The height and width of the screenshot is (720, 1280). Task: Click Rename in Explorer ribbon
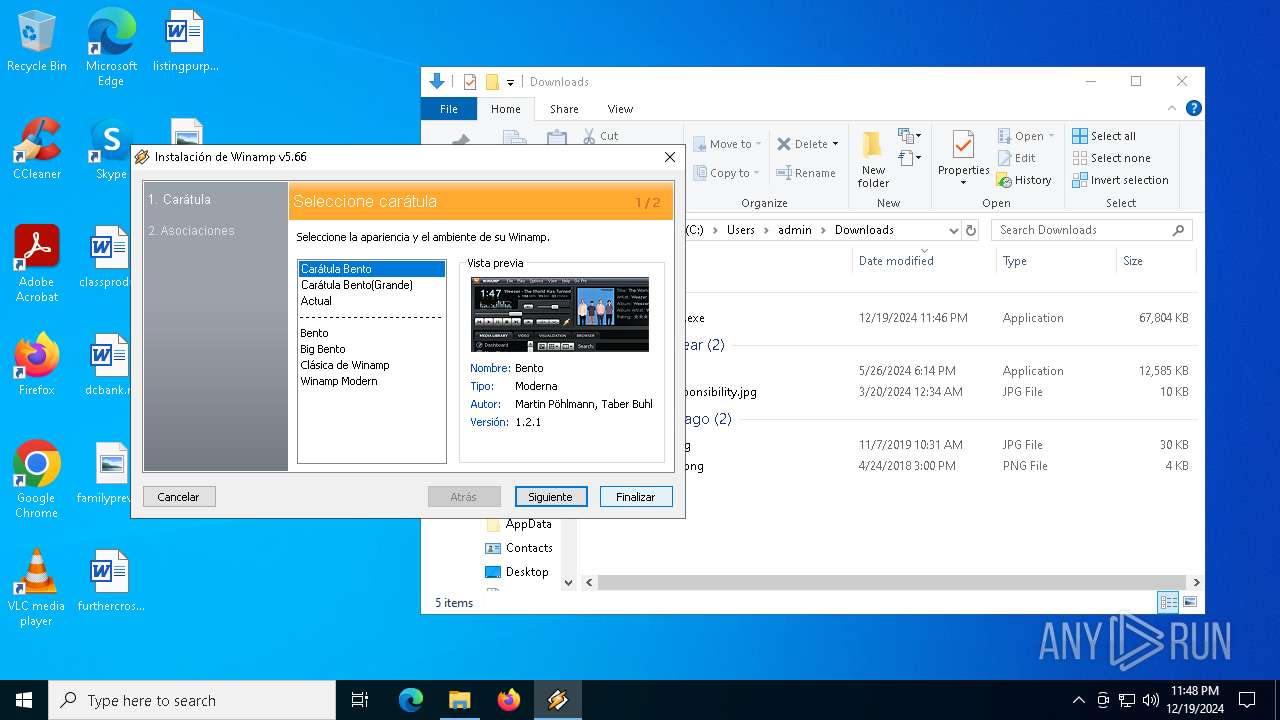[x=806, y=173]
